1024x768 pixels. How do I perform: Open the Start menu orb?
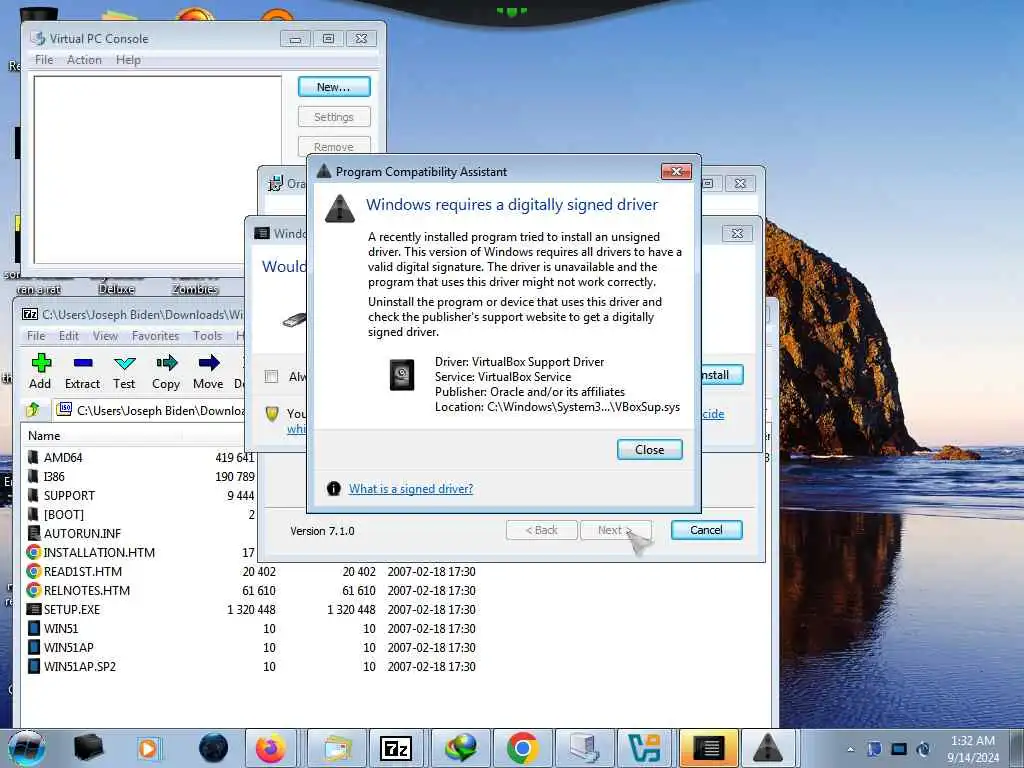[26, 748]
